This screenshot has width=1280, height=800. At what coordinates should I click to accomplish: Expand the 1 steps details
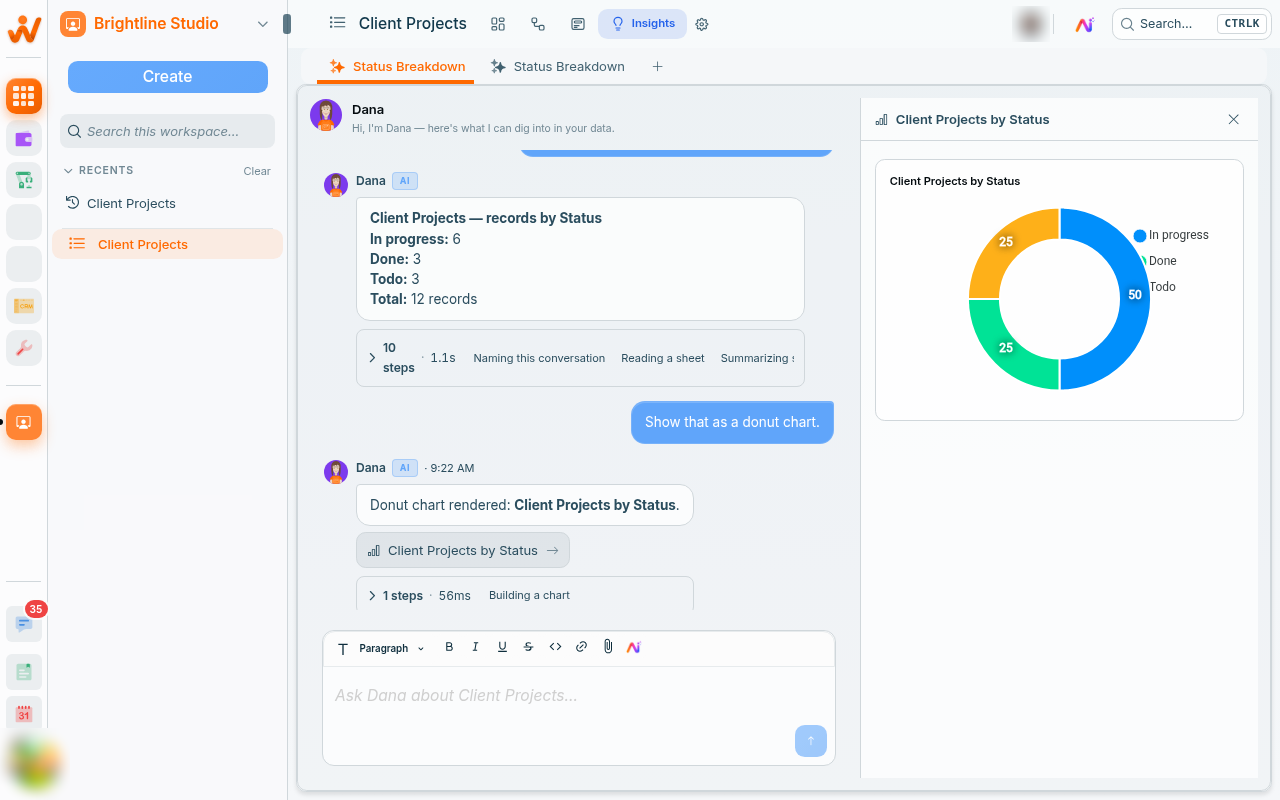point(372,596)
